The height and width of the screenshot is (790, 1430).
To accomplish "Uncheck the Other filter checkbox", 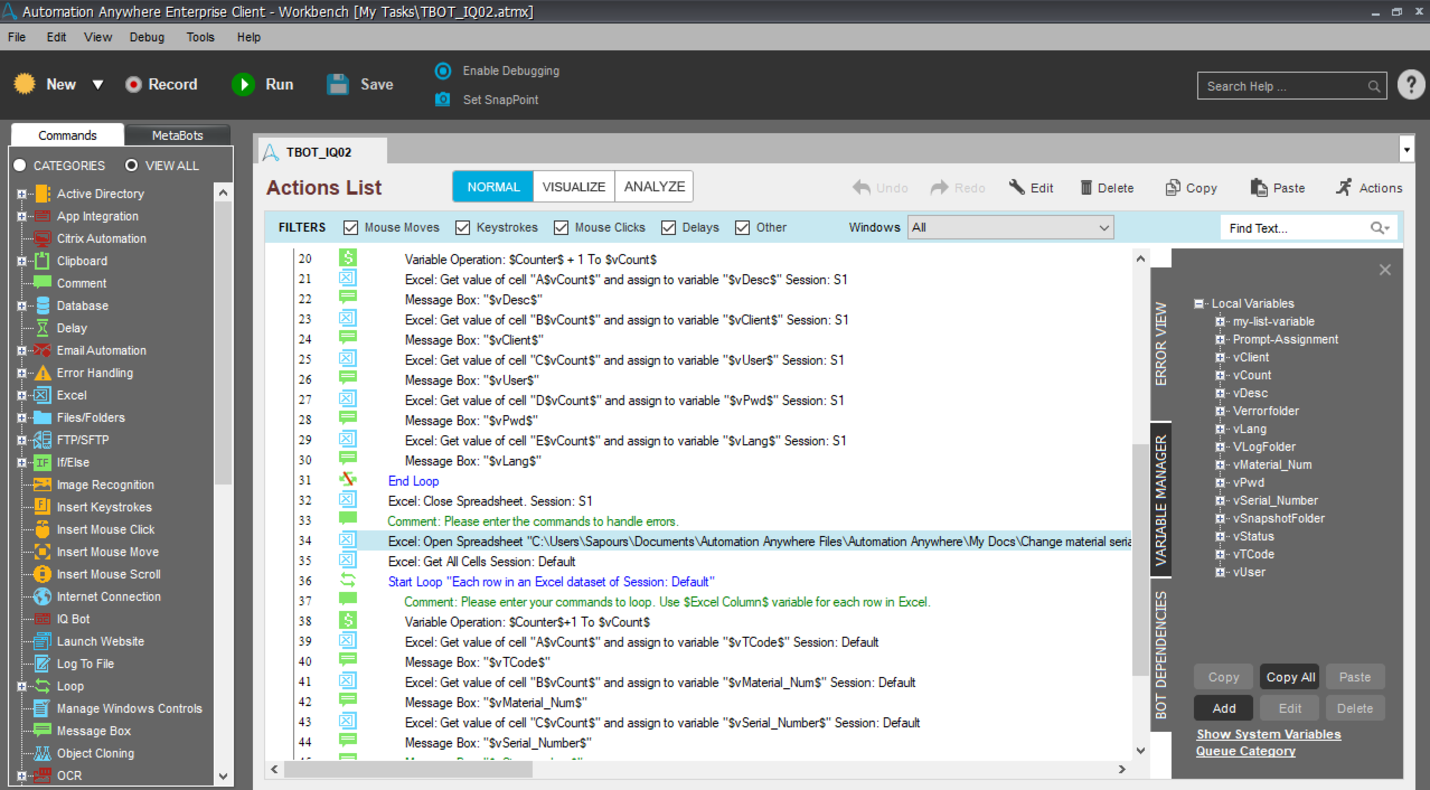I will 742,228.
